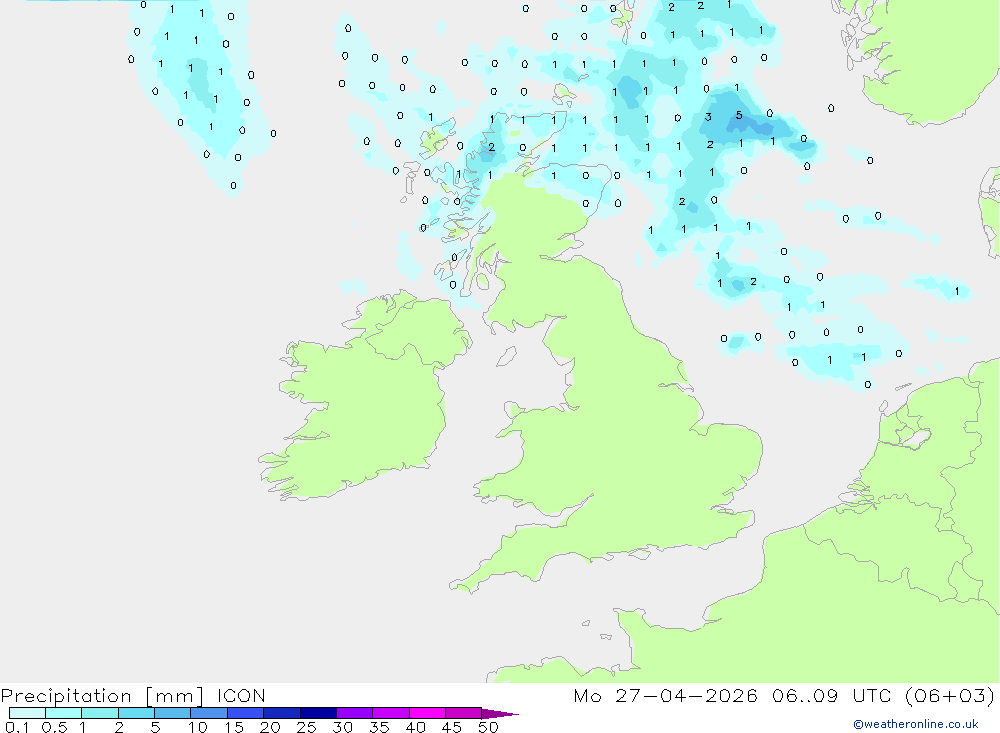Screen dimensions: 1000x733
Task: Click the legend swatch between 10 and 15
Action: 209,713
